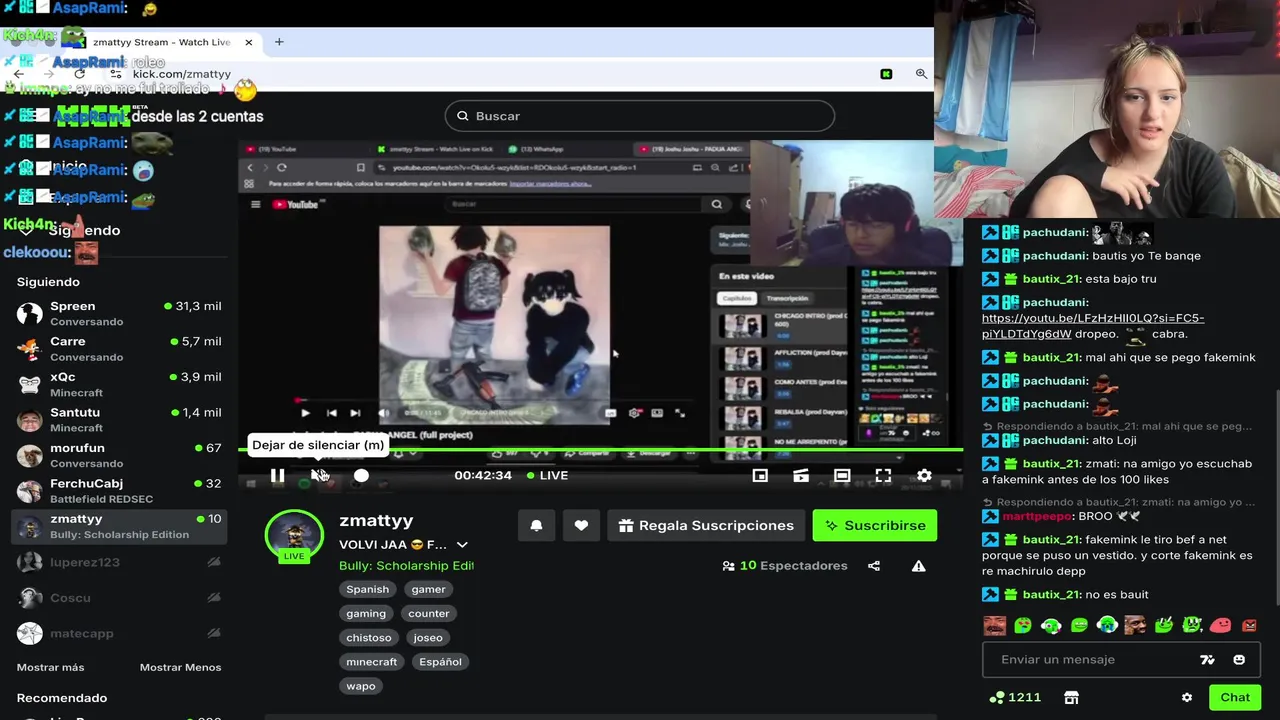Screen dimensions: 1280x720
Task: Create a clip of the stream
Action: click(x=801, y=476)
